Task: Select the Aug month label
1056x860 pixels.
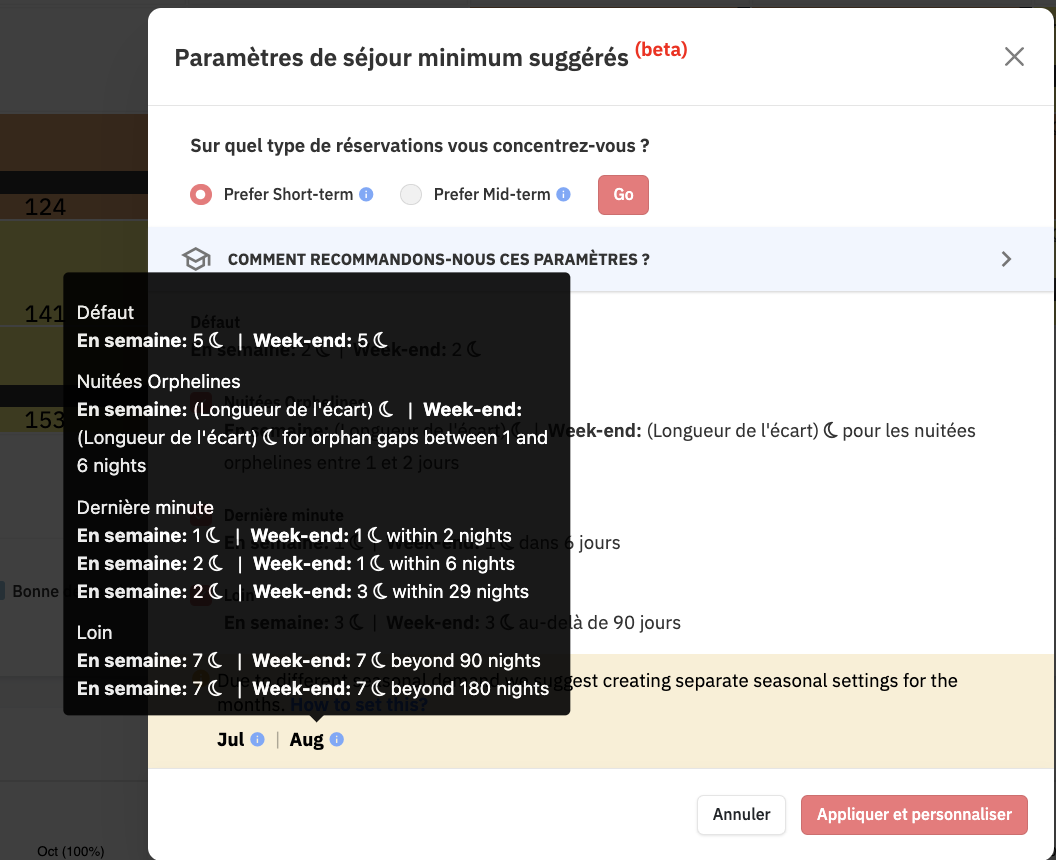Action: [306, 739]
